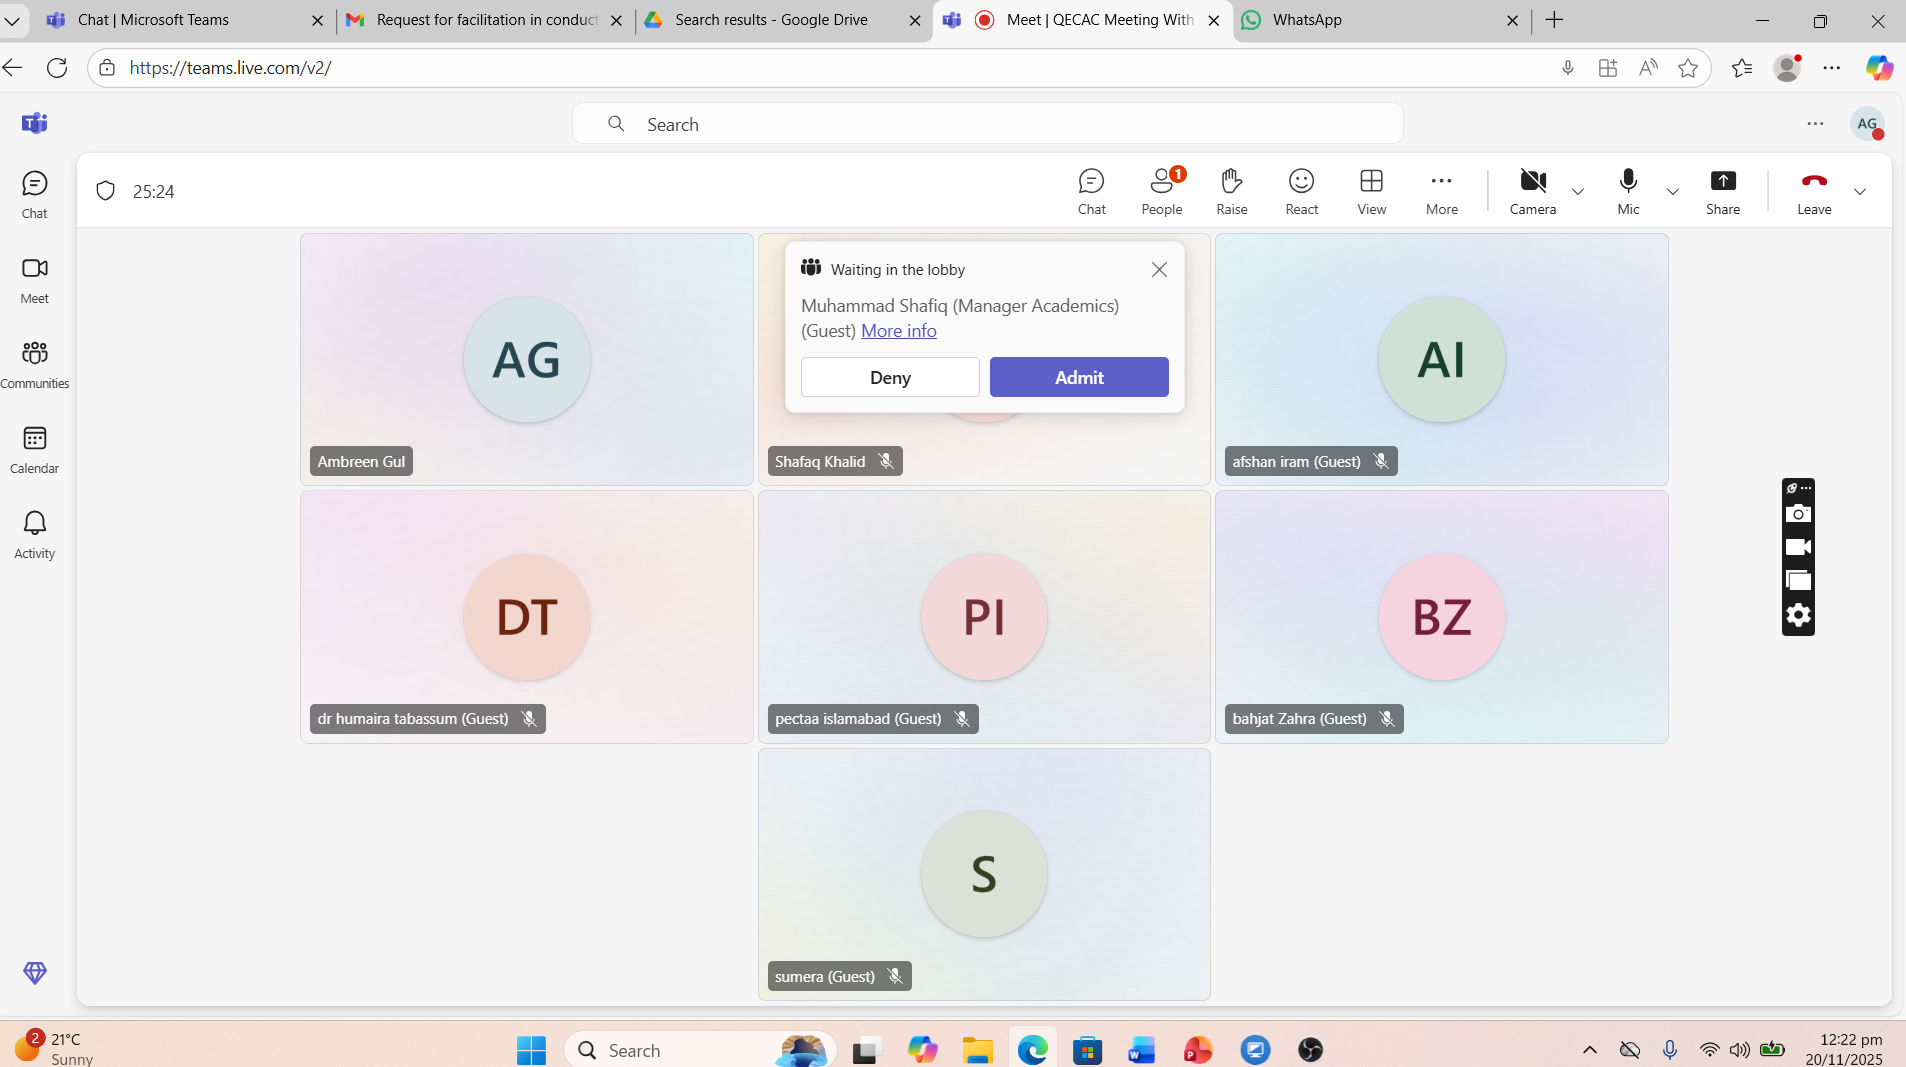The width and height of the screenshot is (1906, 1067).
Task: Expand the Camera options chevron
Action: click(x=1578, y=192)
